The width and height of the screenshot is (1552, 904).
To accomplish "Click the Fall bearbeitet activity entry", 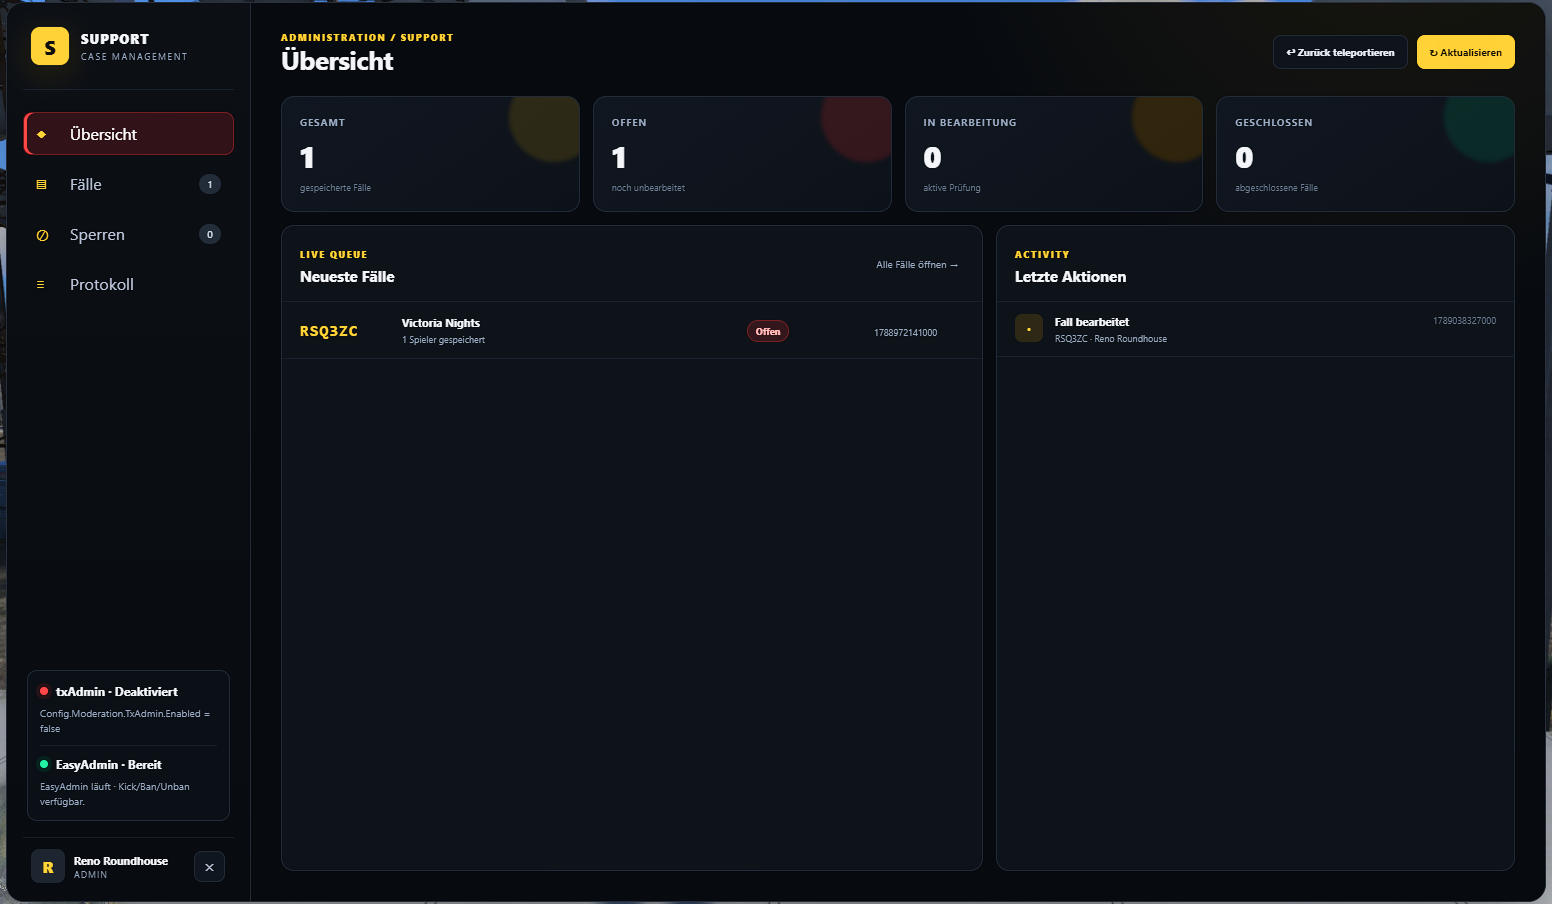I will 1255,329.
